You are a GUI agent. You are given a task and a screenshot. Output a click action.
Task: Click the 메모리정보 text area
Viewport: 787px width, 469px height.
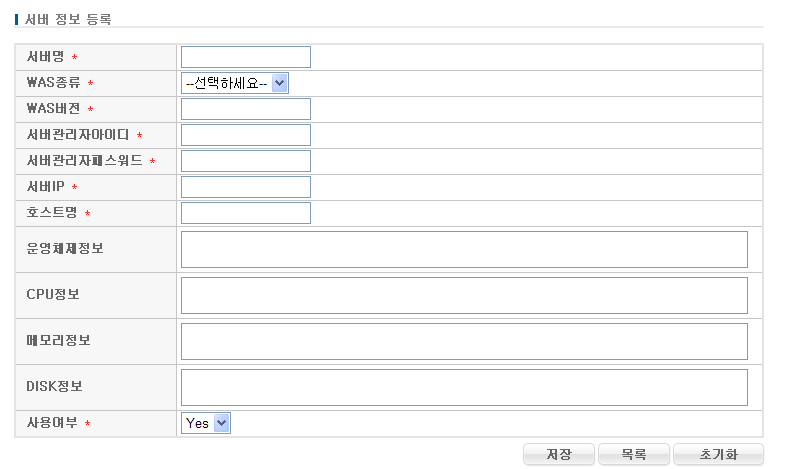[464, 341]
